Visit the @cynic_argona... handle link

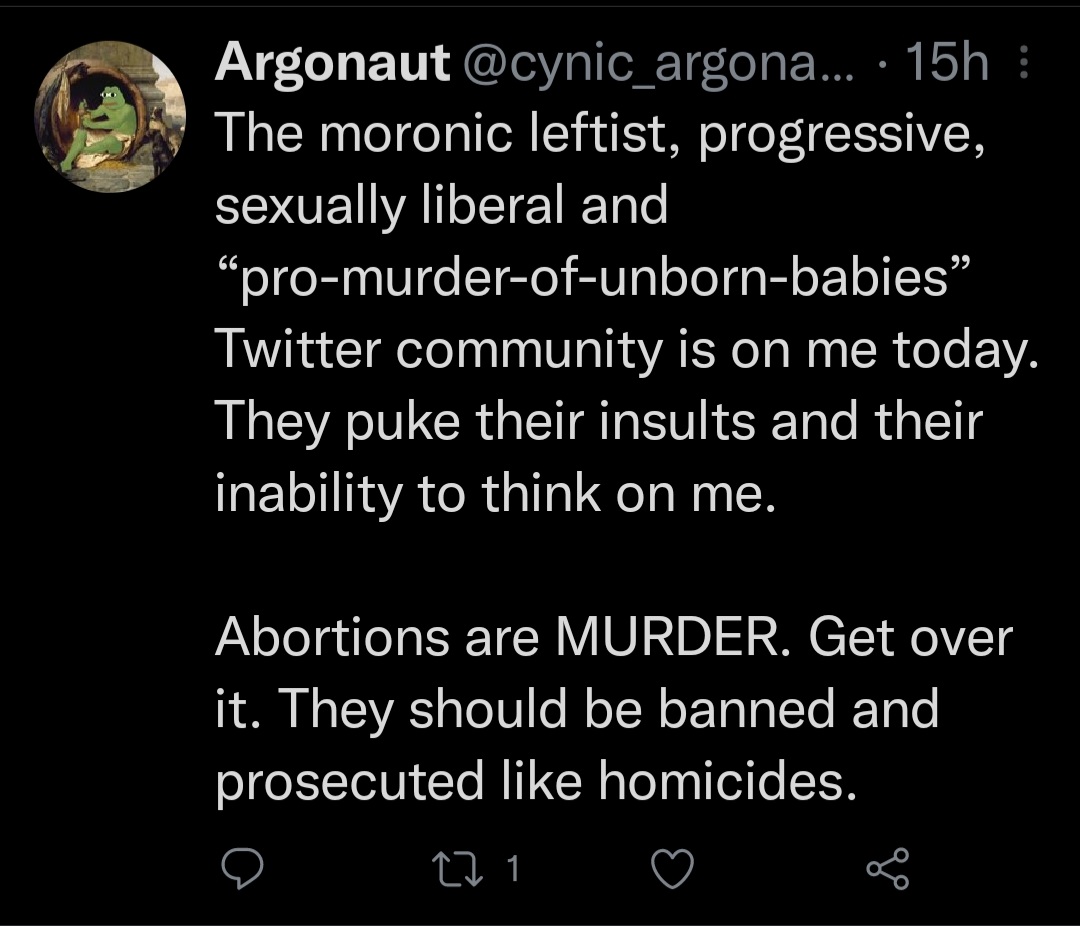658,64
